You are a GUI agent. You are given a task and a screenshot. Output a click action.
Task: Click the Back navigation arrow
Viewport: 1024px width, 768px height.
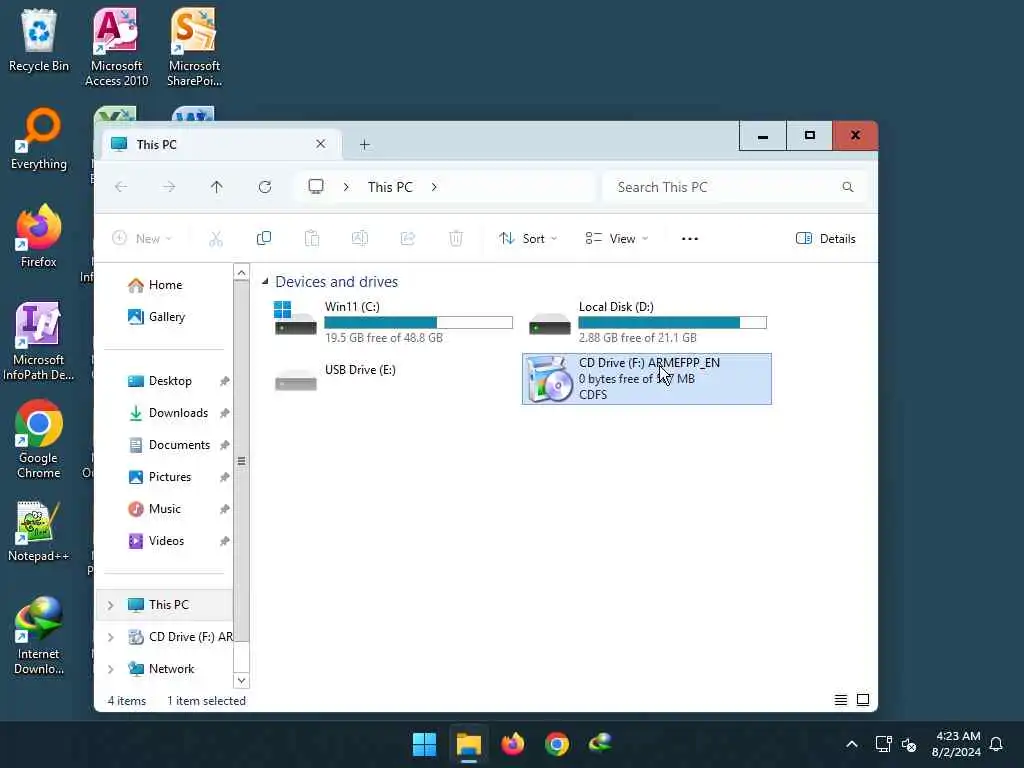click(121, 187)
